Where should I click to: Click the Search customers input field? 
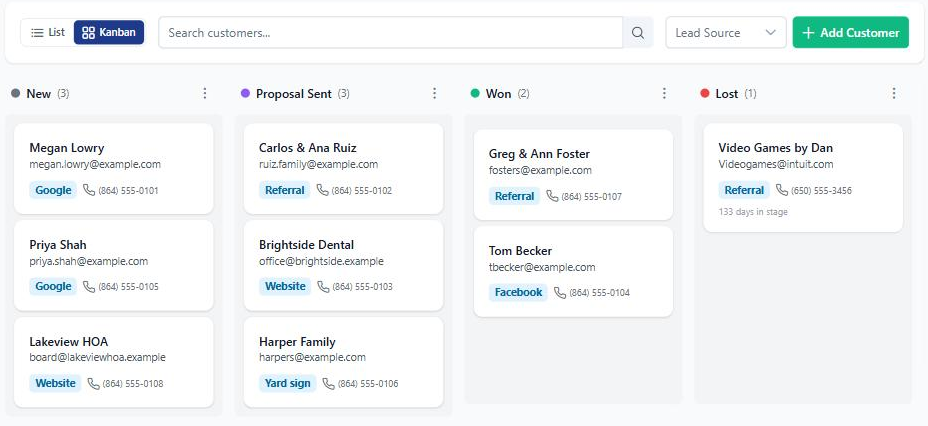pyautogui.click(x=391, y=33)
